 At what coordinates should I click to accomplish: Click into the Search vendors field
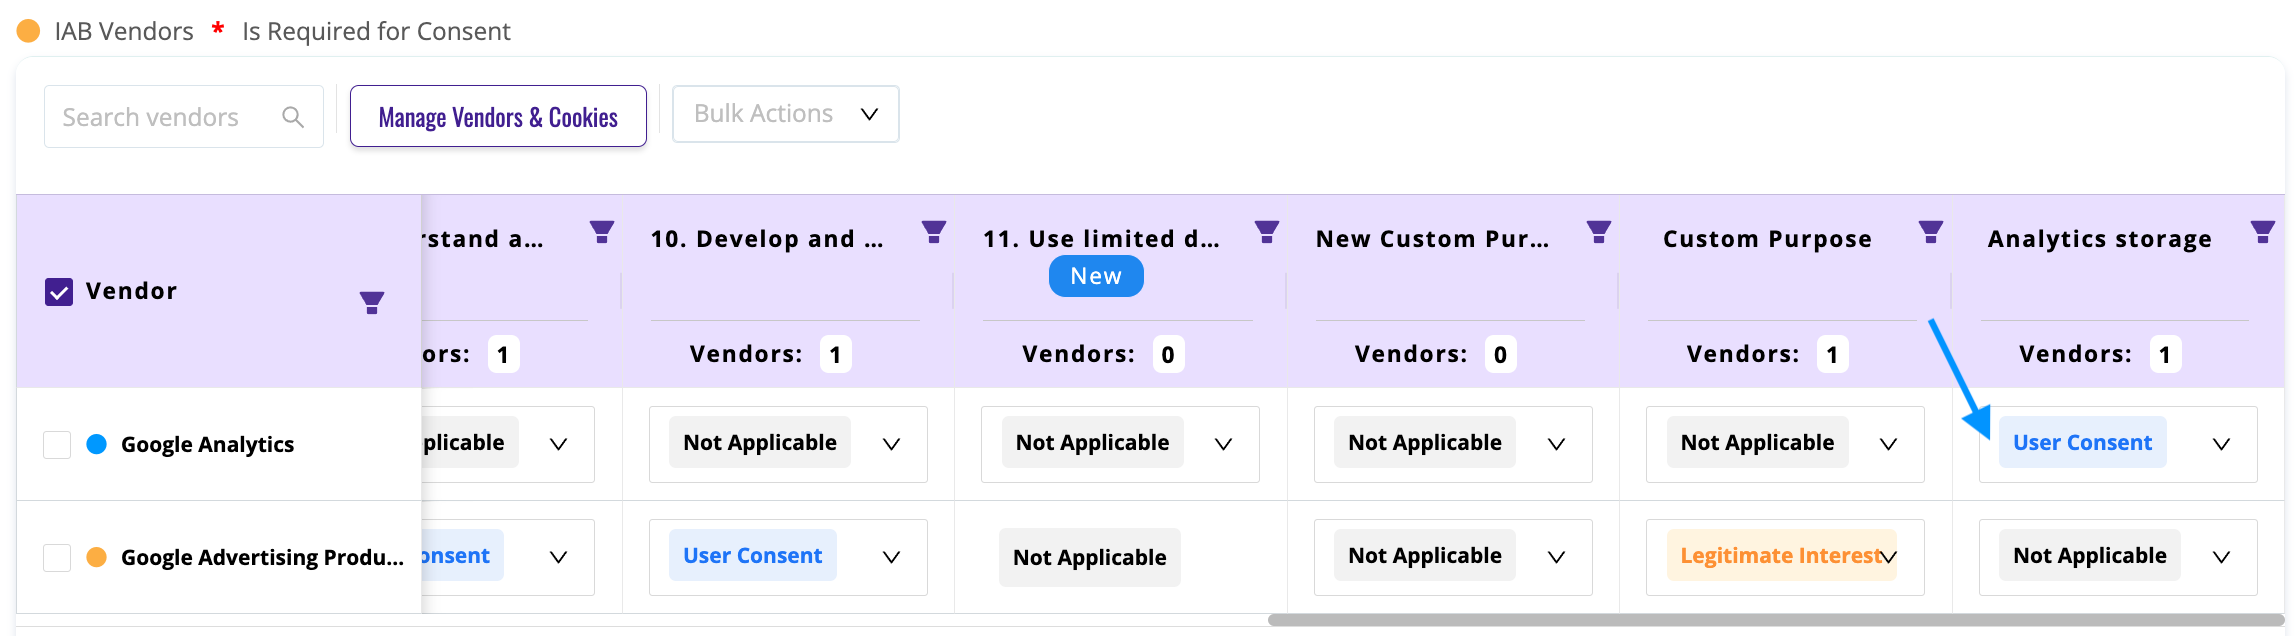(x=184, y=117)
